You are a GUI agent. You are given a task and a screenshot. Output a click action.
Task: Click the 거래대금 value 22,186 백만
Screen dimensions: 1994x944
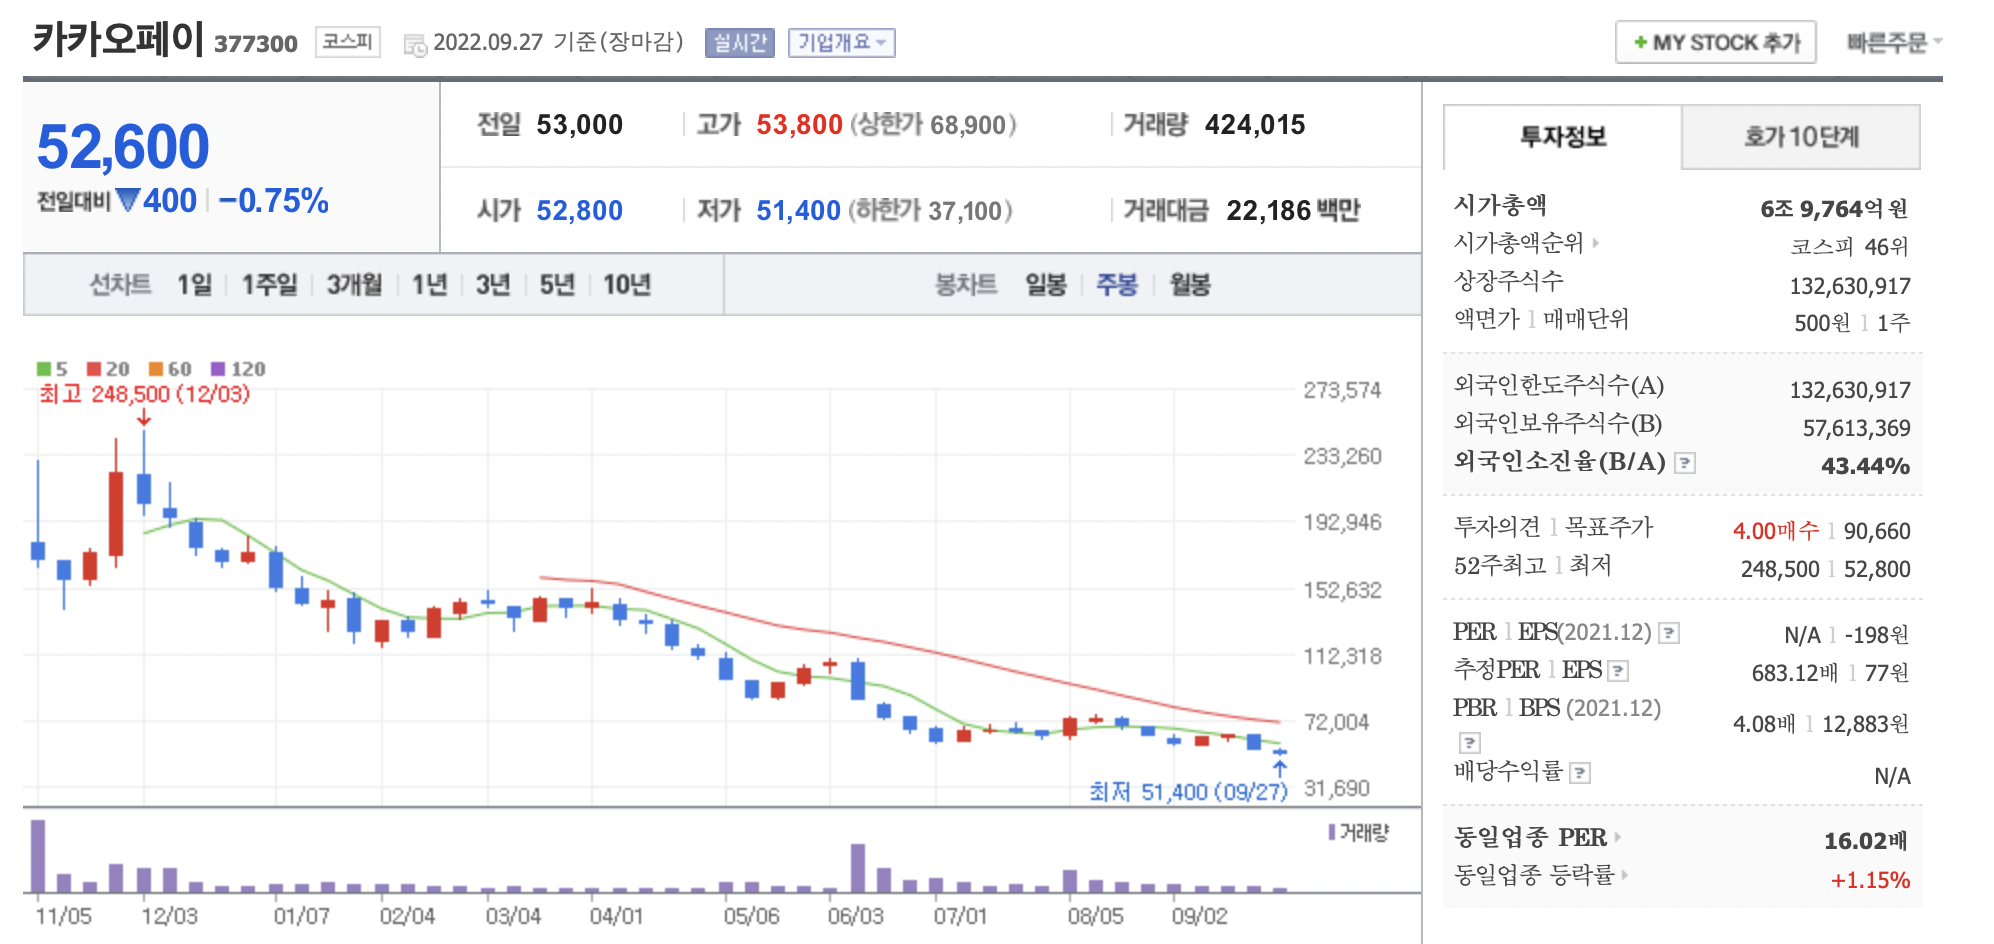(1293, 210)
